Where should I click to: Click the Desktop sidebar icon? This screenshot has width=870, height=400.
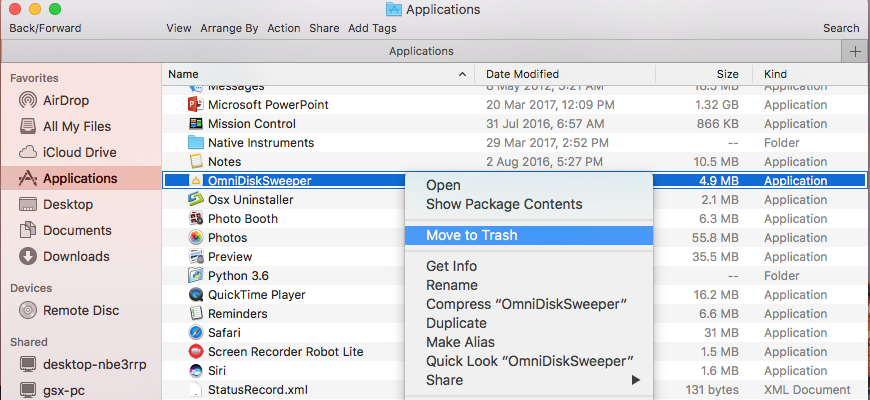pos(28,204)
